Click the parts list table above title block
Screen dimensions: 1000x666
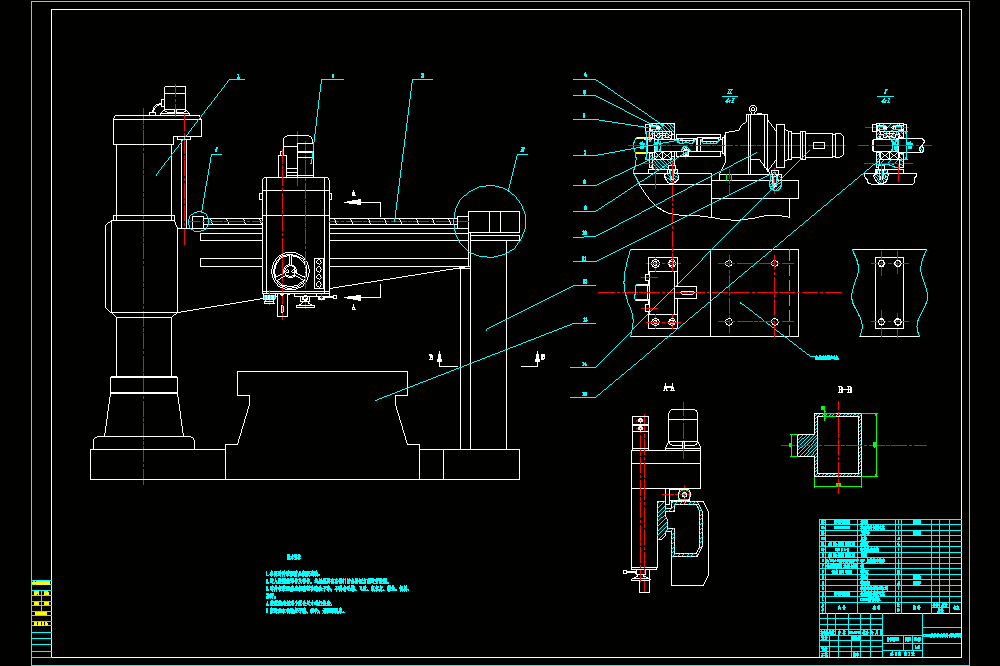890,567
